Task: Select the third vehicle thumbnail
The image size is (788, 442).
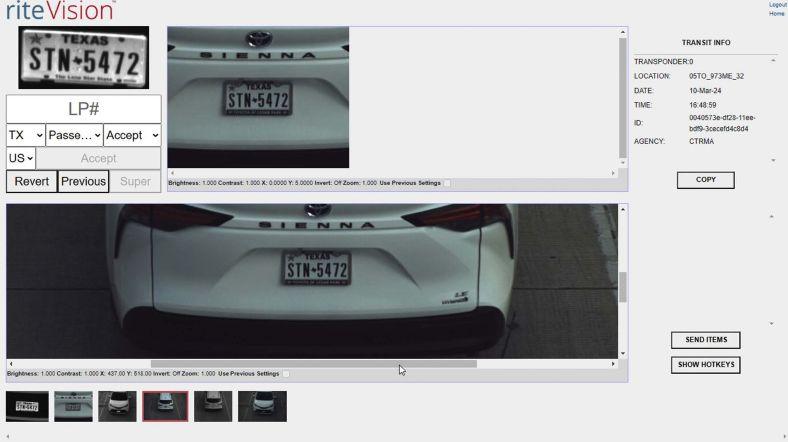Action: click(x=117, y=406)
